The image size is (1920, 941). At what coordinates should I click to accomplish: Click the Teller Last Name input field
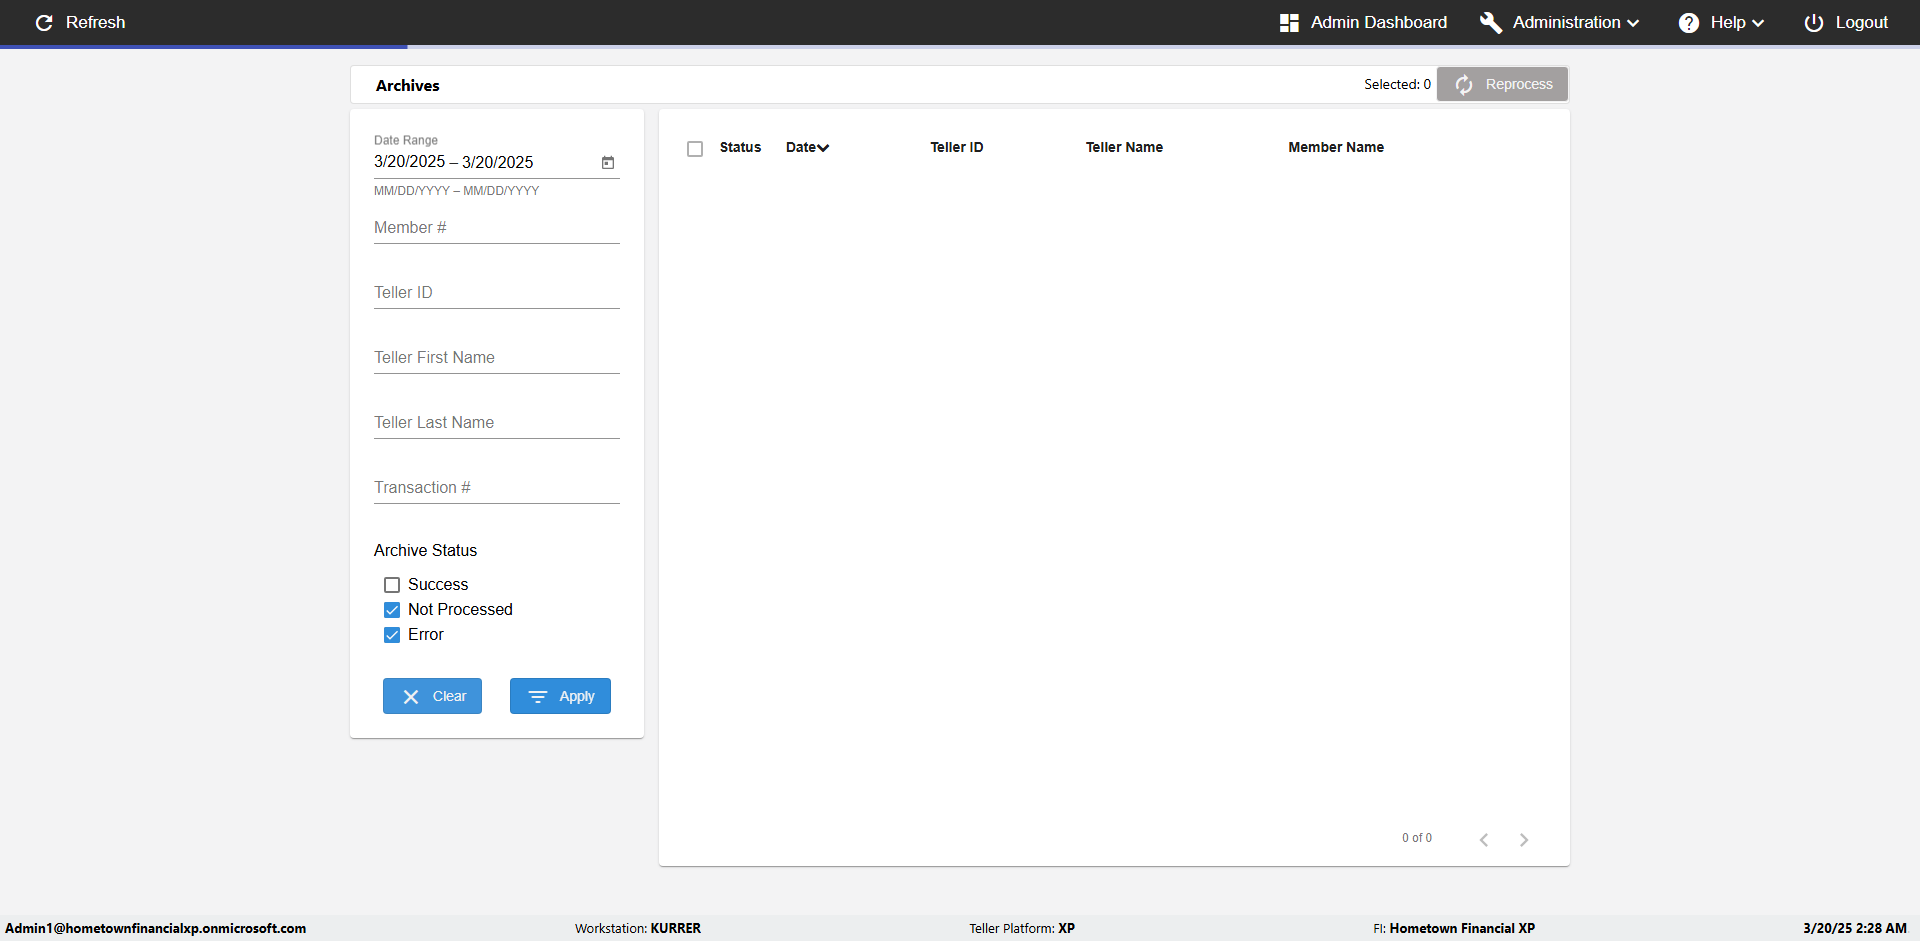[x=497, y=423]
